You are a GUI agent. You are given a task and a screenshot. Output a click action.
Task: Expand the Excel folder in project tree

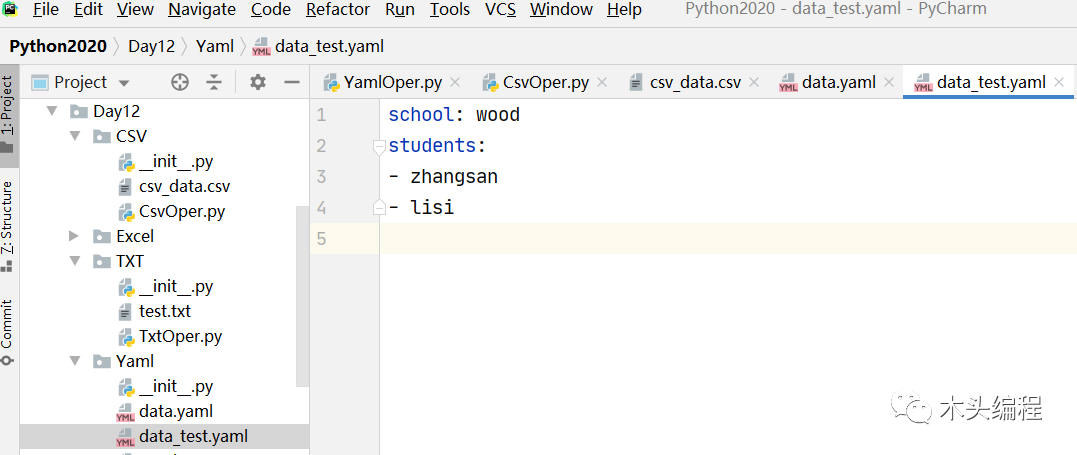[x=75, y=236]
